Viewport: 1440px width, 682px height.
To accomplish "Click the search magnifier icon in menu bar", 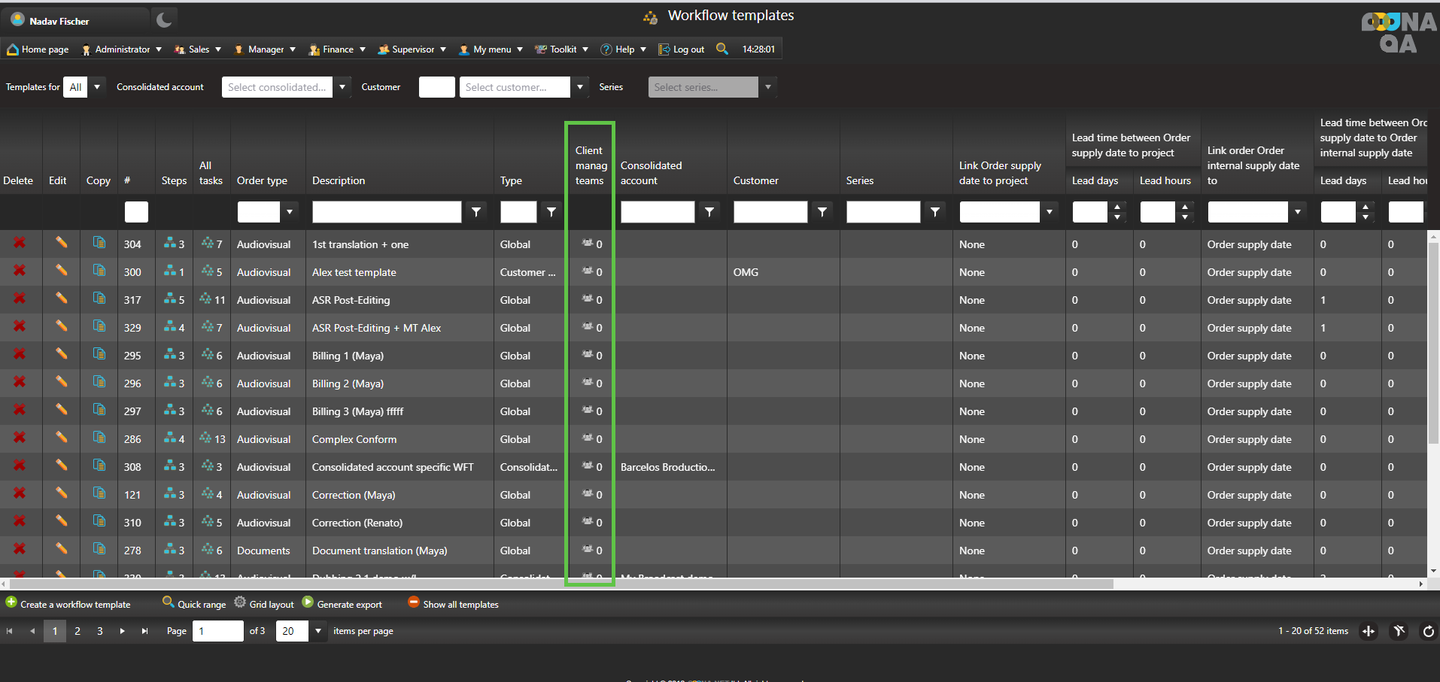I will click(x=722, y=48).
